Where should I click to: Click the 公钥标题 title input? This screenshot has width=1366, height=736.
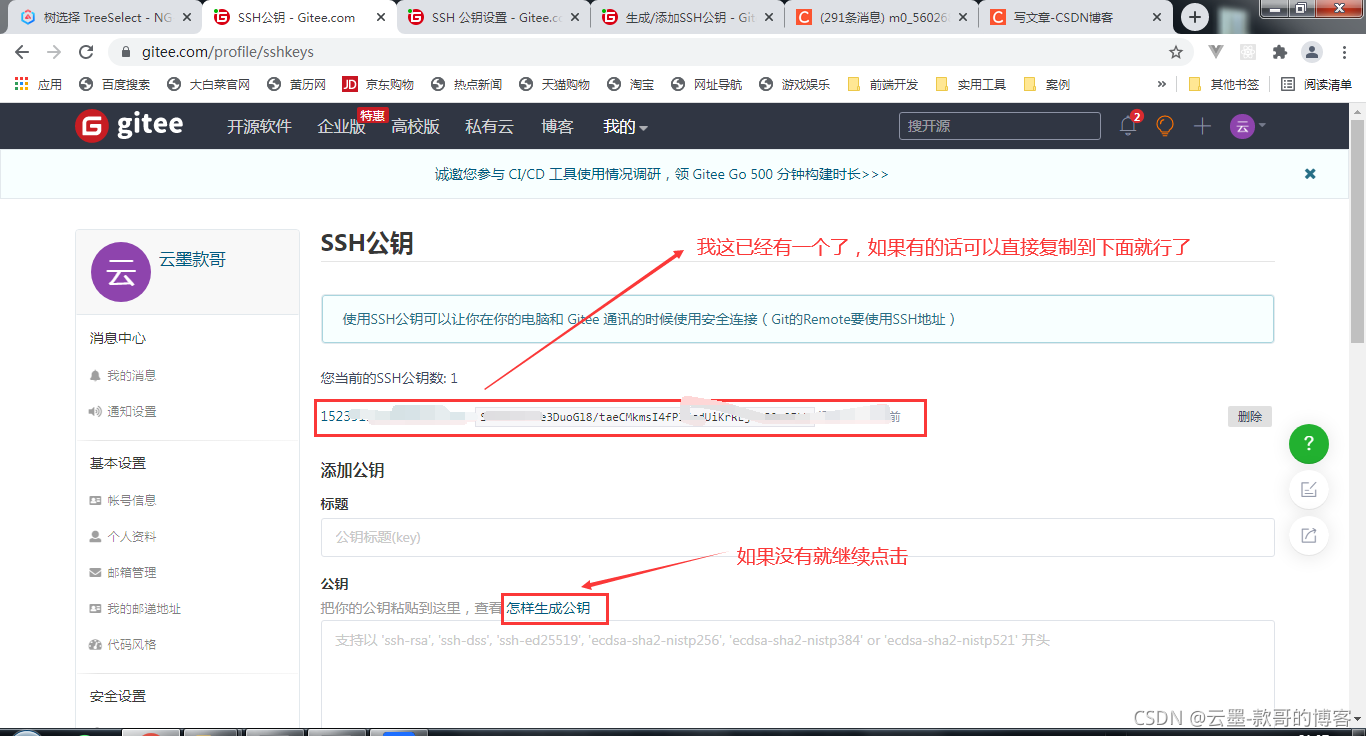click(797, 537)
